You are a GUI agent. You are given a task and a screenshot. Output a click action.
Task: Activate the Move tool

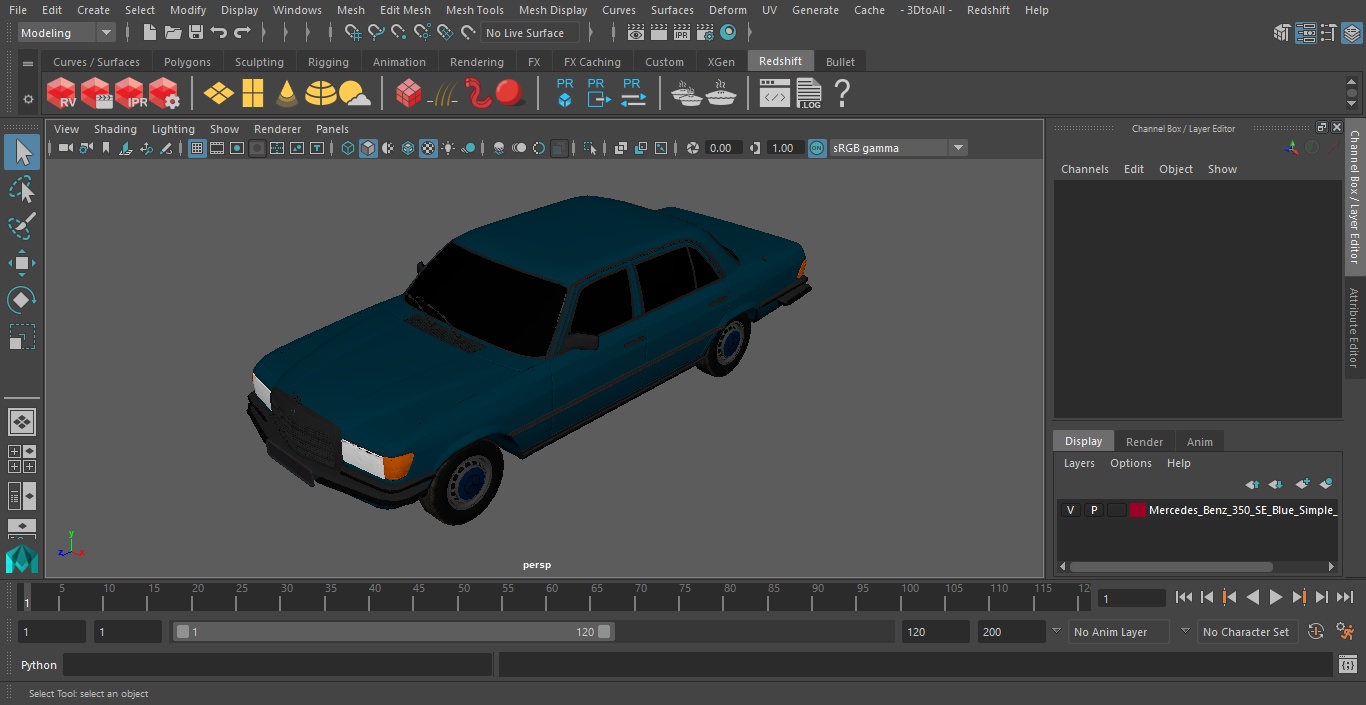pos(22,263)
